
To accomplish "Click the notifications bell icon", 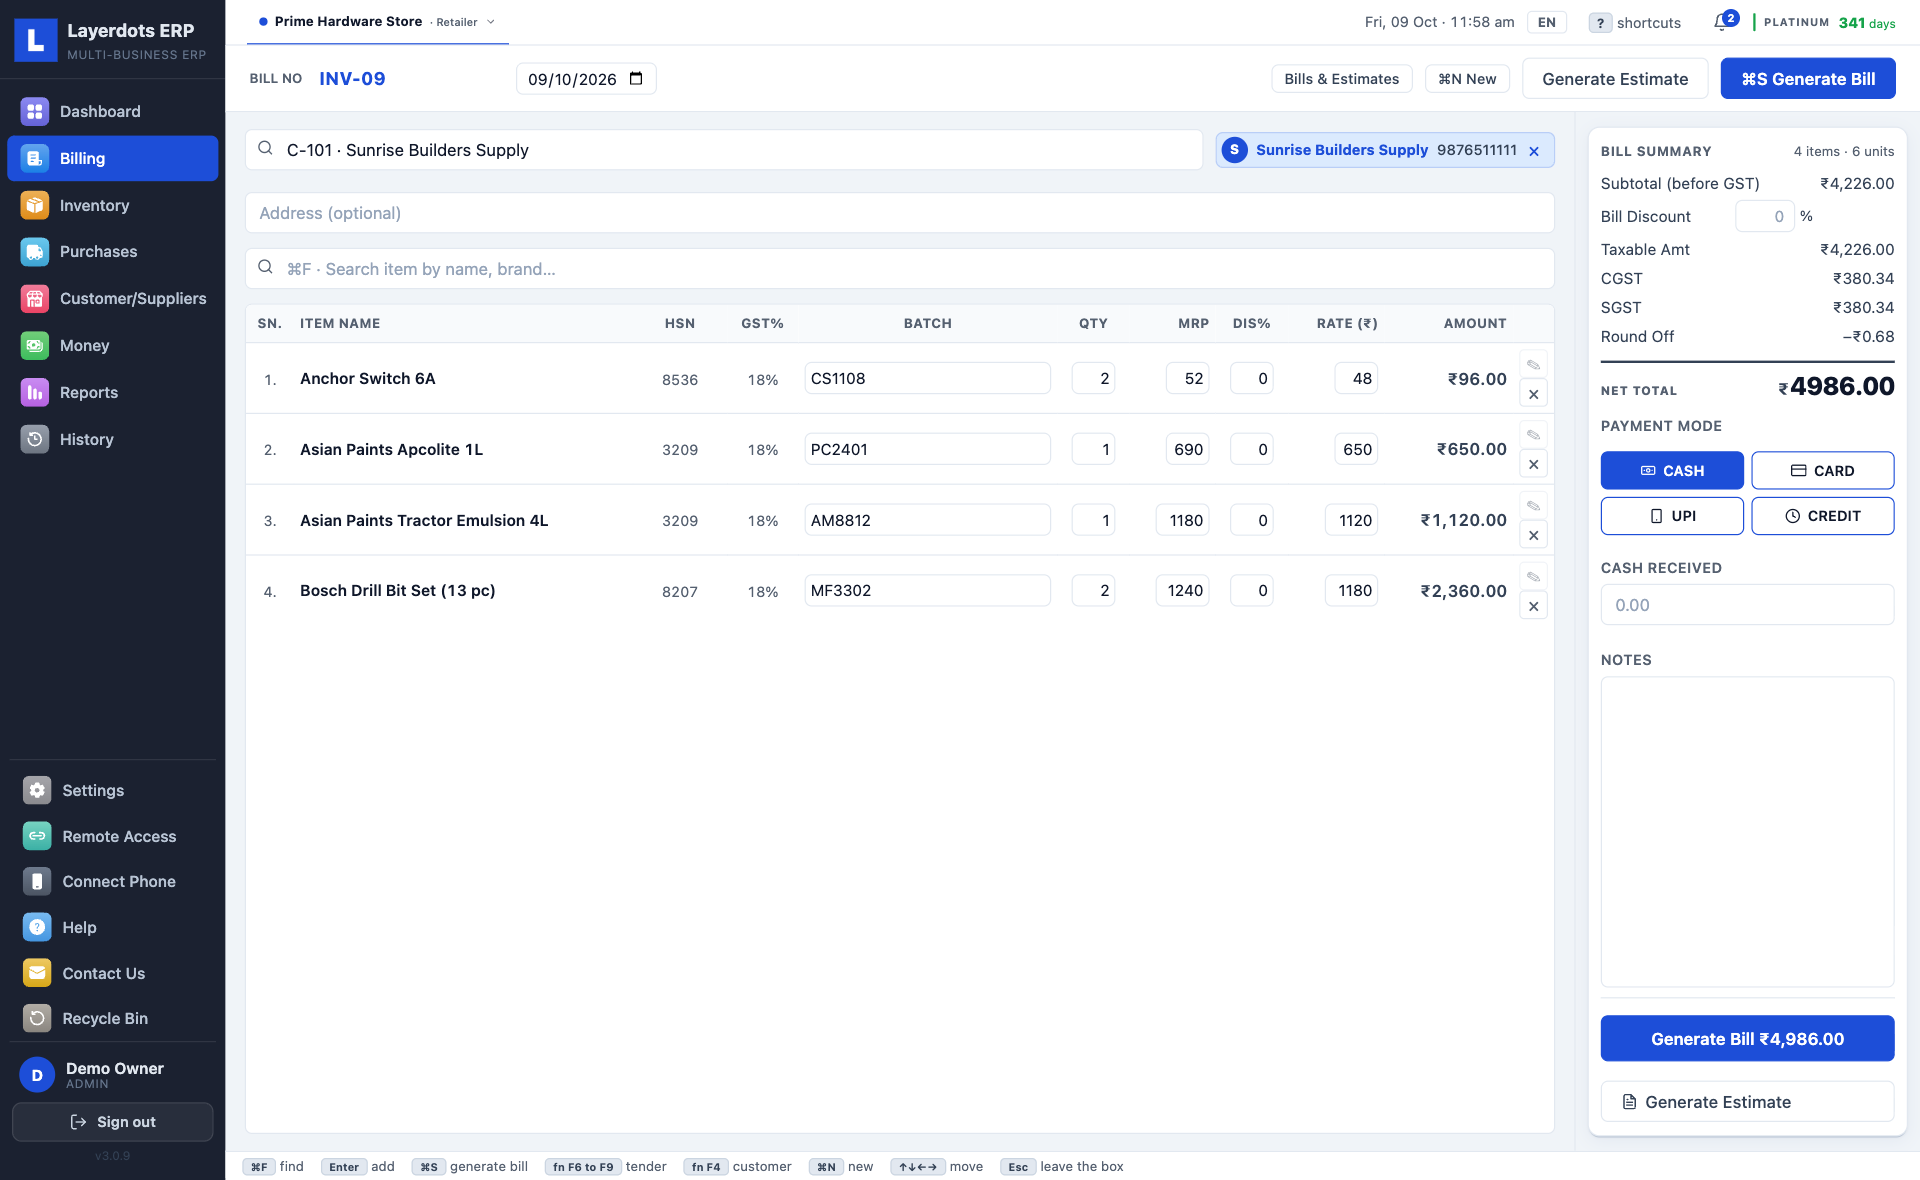I will click(1721, 22).
